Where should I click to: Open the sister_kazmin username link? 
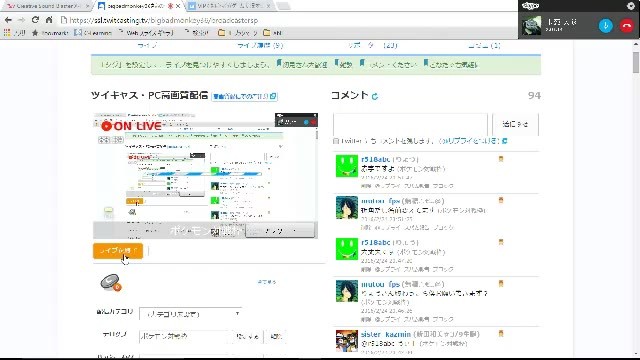coord(386,334)
